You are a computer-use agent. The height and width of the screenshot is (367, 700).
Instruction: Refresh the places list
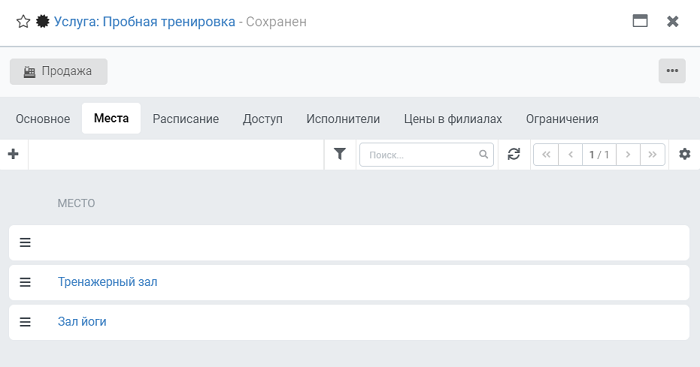[x=514, y=154]
